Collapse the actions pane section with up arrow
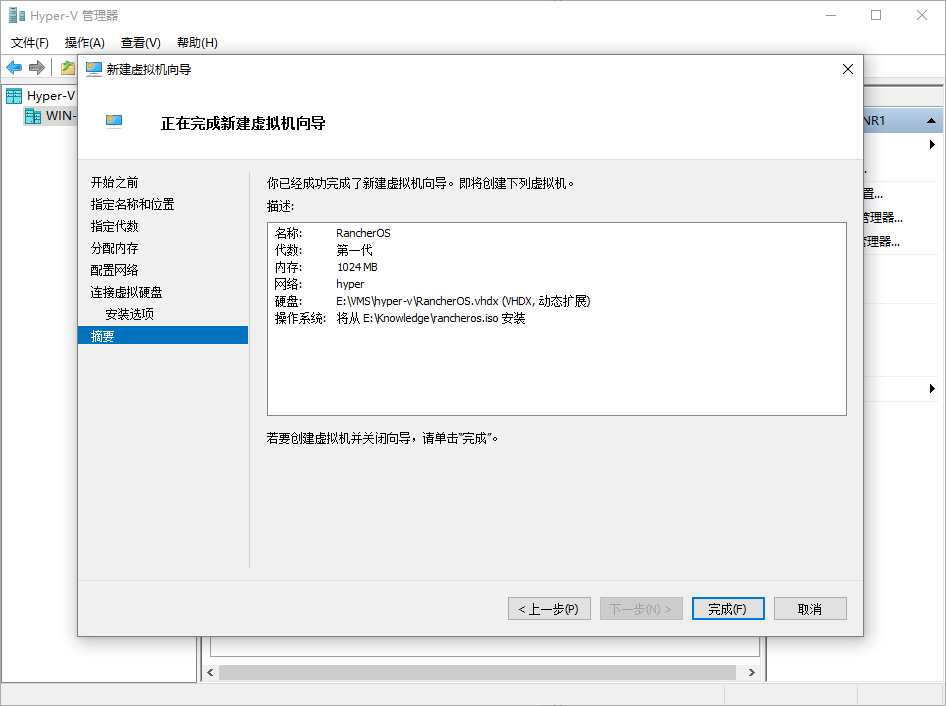 coord(932,121)
